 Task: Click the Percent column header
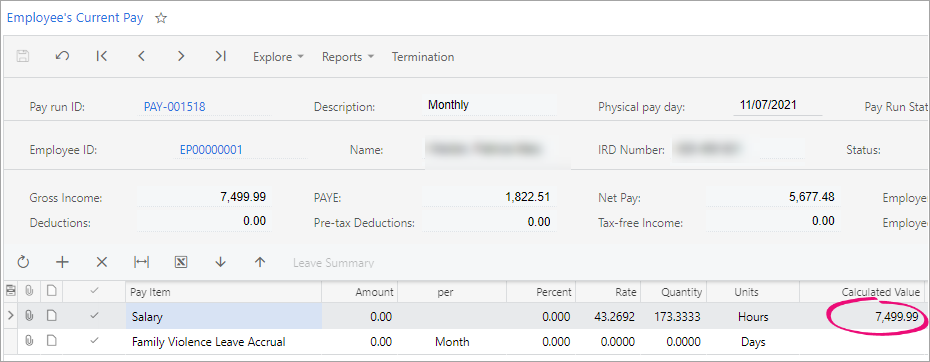[541, 292]
